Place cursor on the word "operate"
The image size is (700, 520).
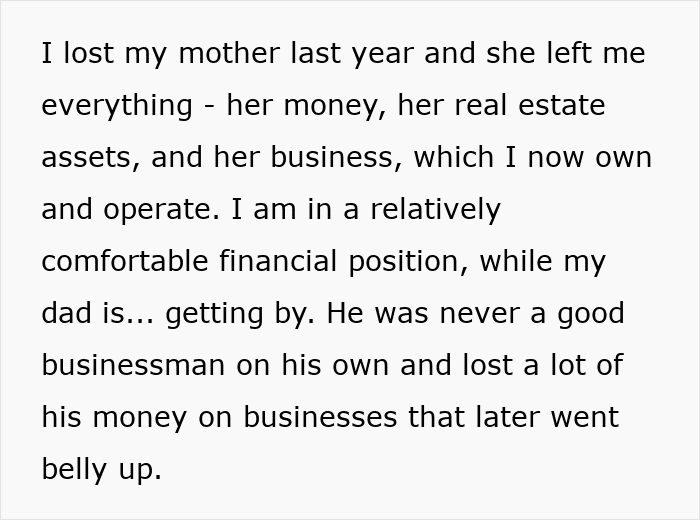[x=160, y=210]
